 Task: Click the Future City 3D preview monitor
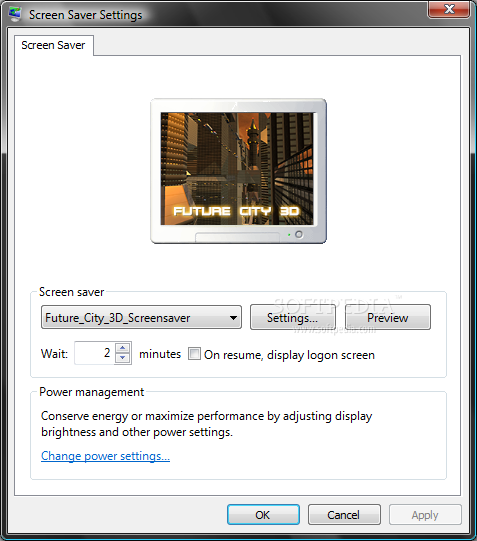pos(238,171)
